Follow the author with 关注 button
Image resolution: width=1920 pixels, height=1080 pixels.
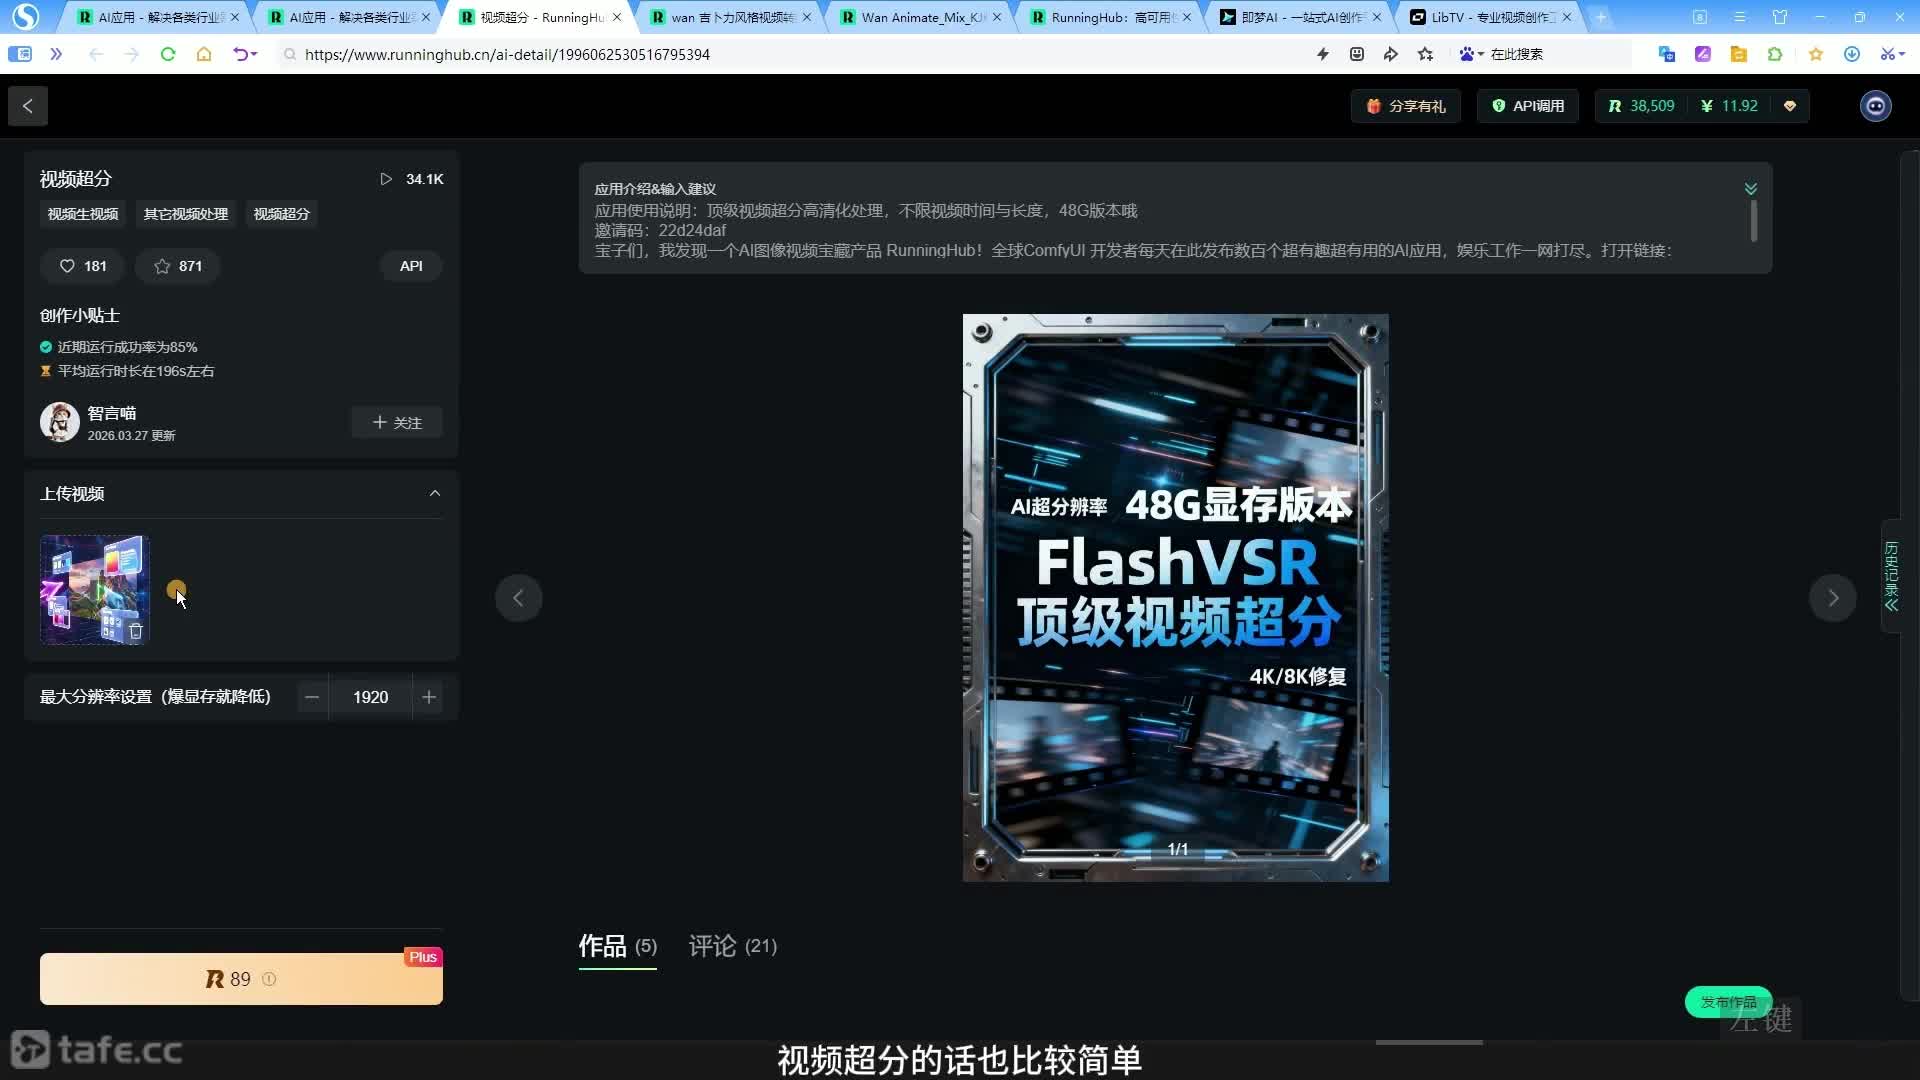pyautogui.click(x=397, y=423)
